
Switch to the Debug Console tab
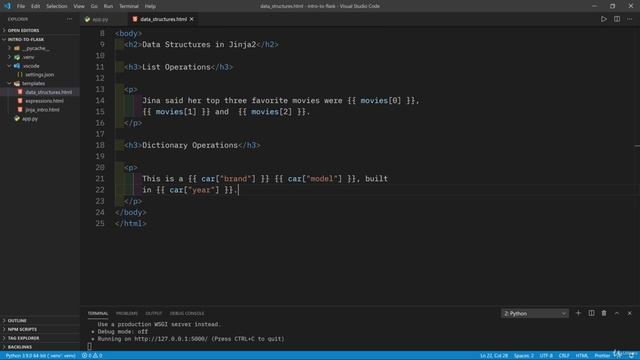[x=187, y=313]
